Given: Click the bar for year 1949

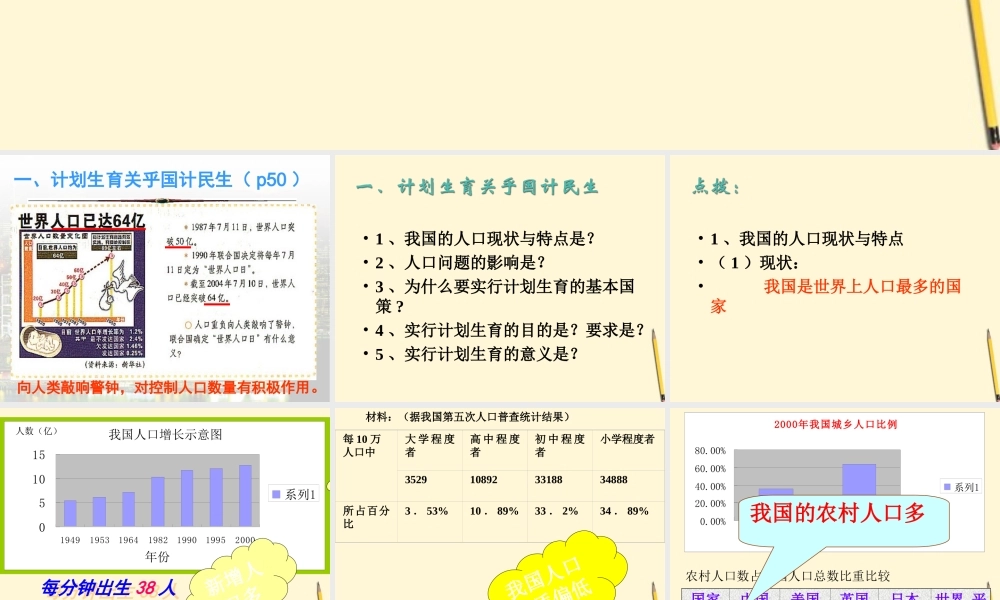Looking at the screenshot, I should [x=70, y=513].
